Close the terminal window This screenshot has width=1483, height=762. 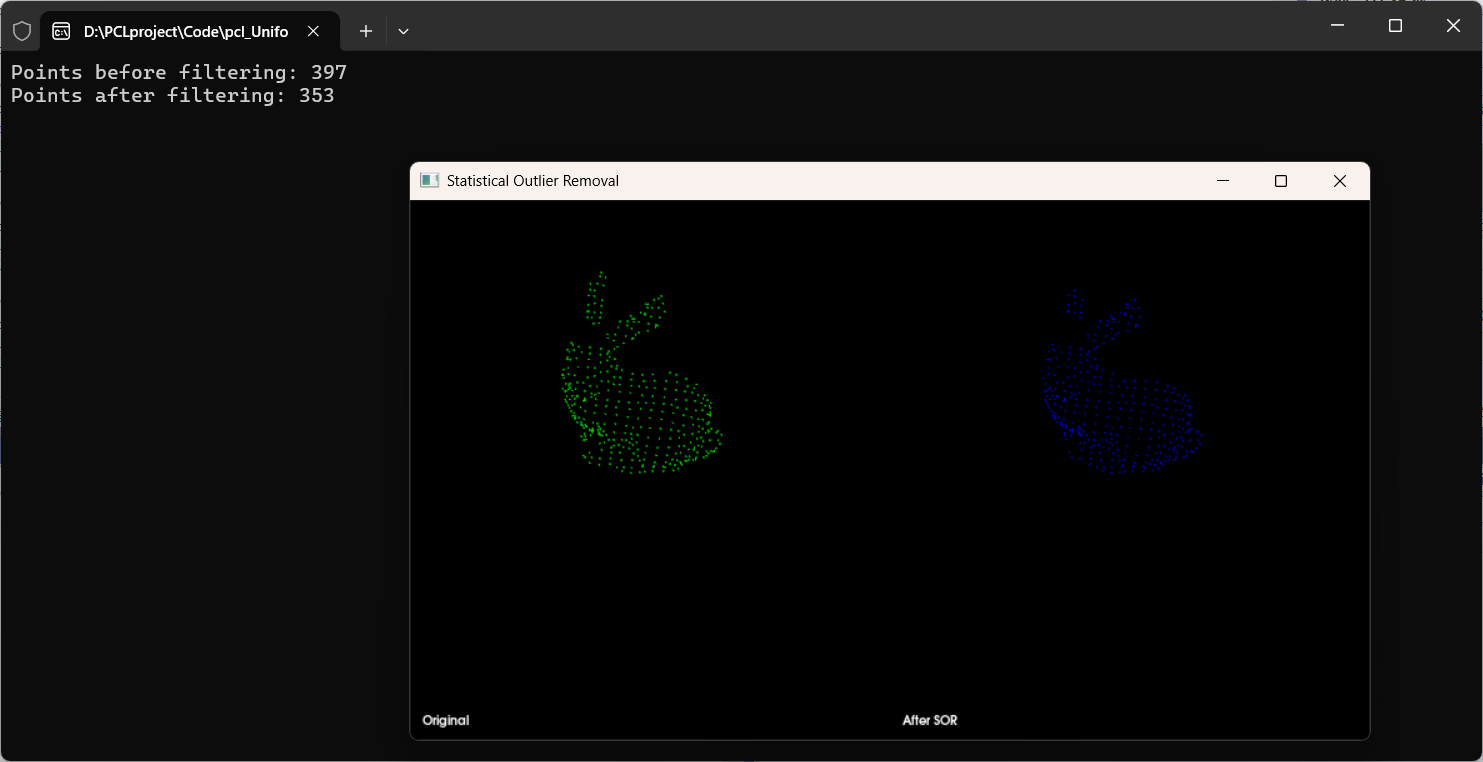click(x=1453, y=26)
